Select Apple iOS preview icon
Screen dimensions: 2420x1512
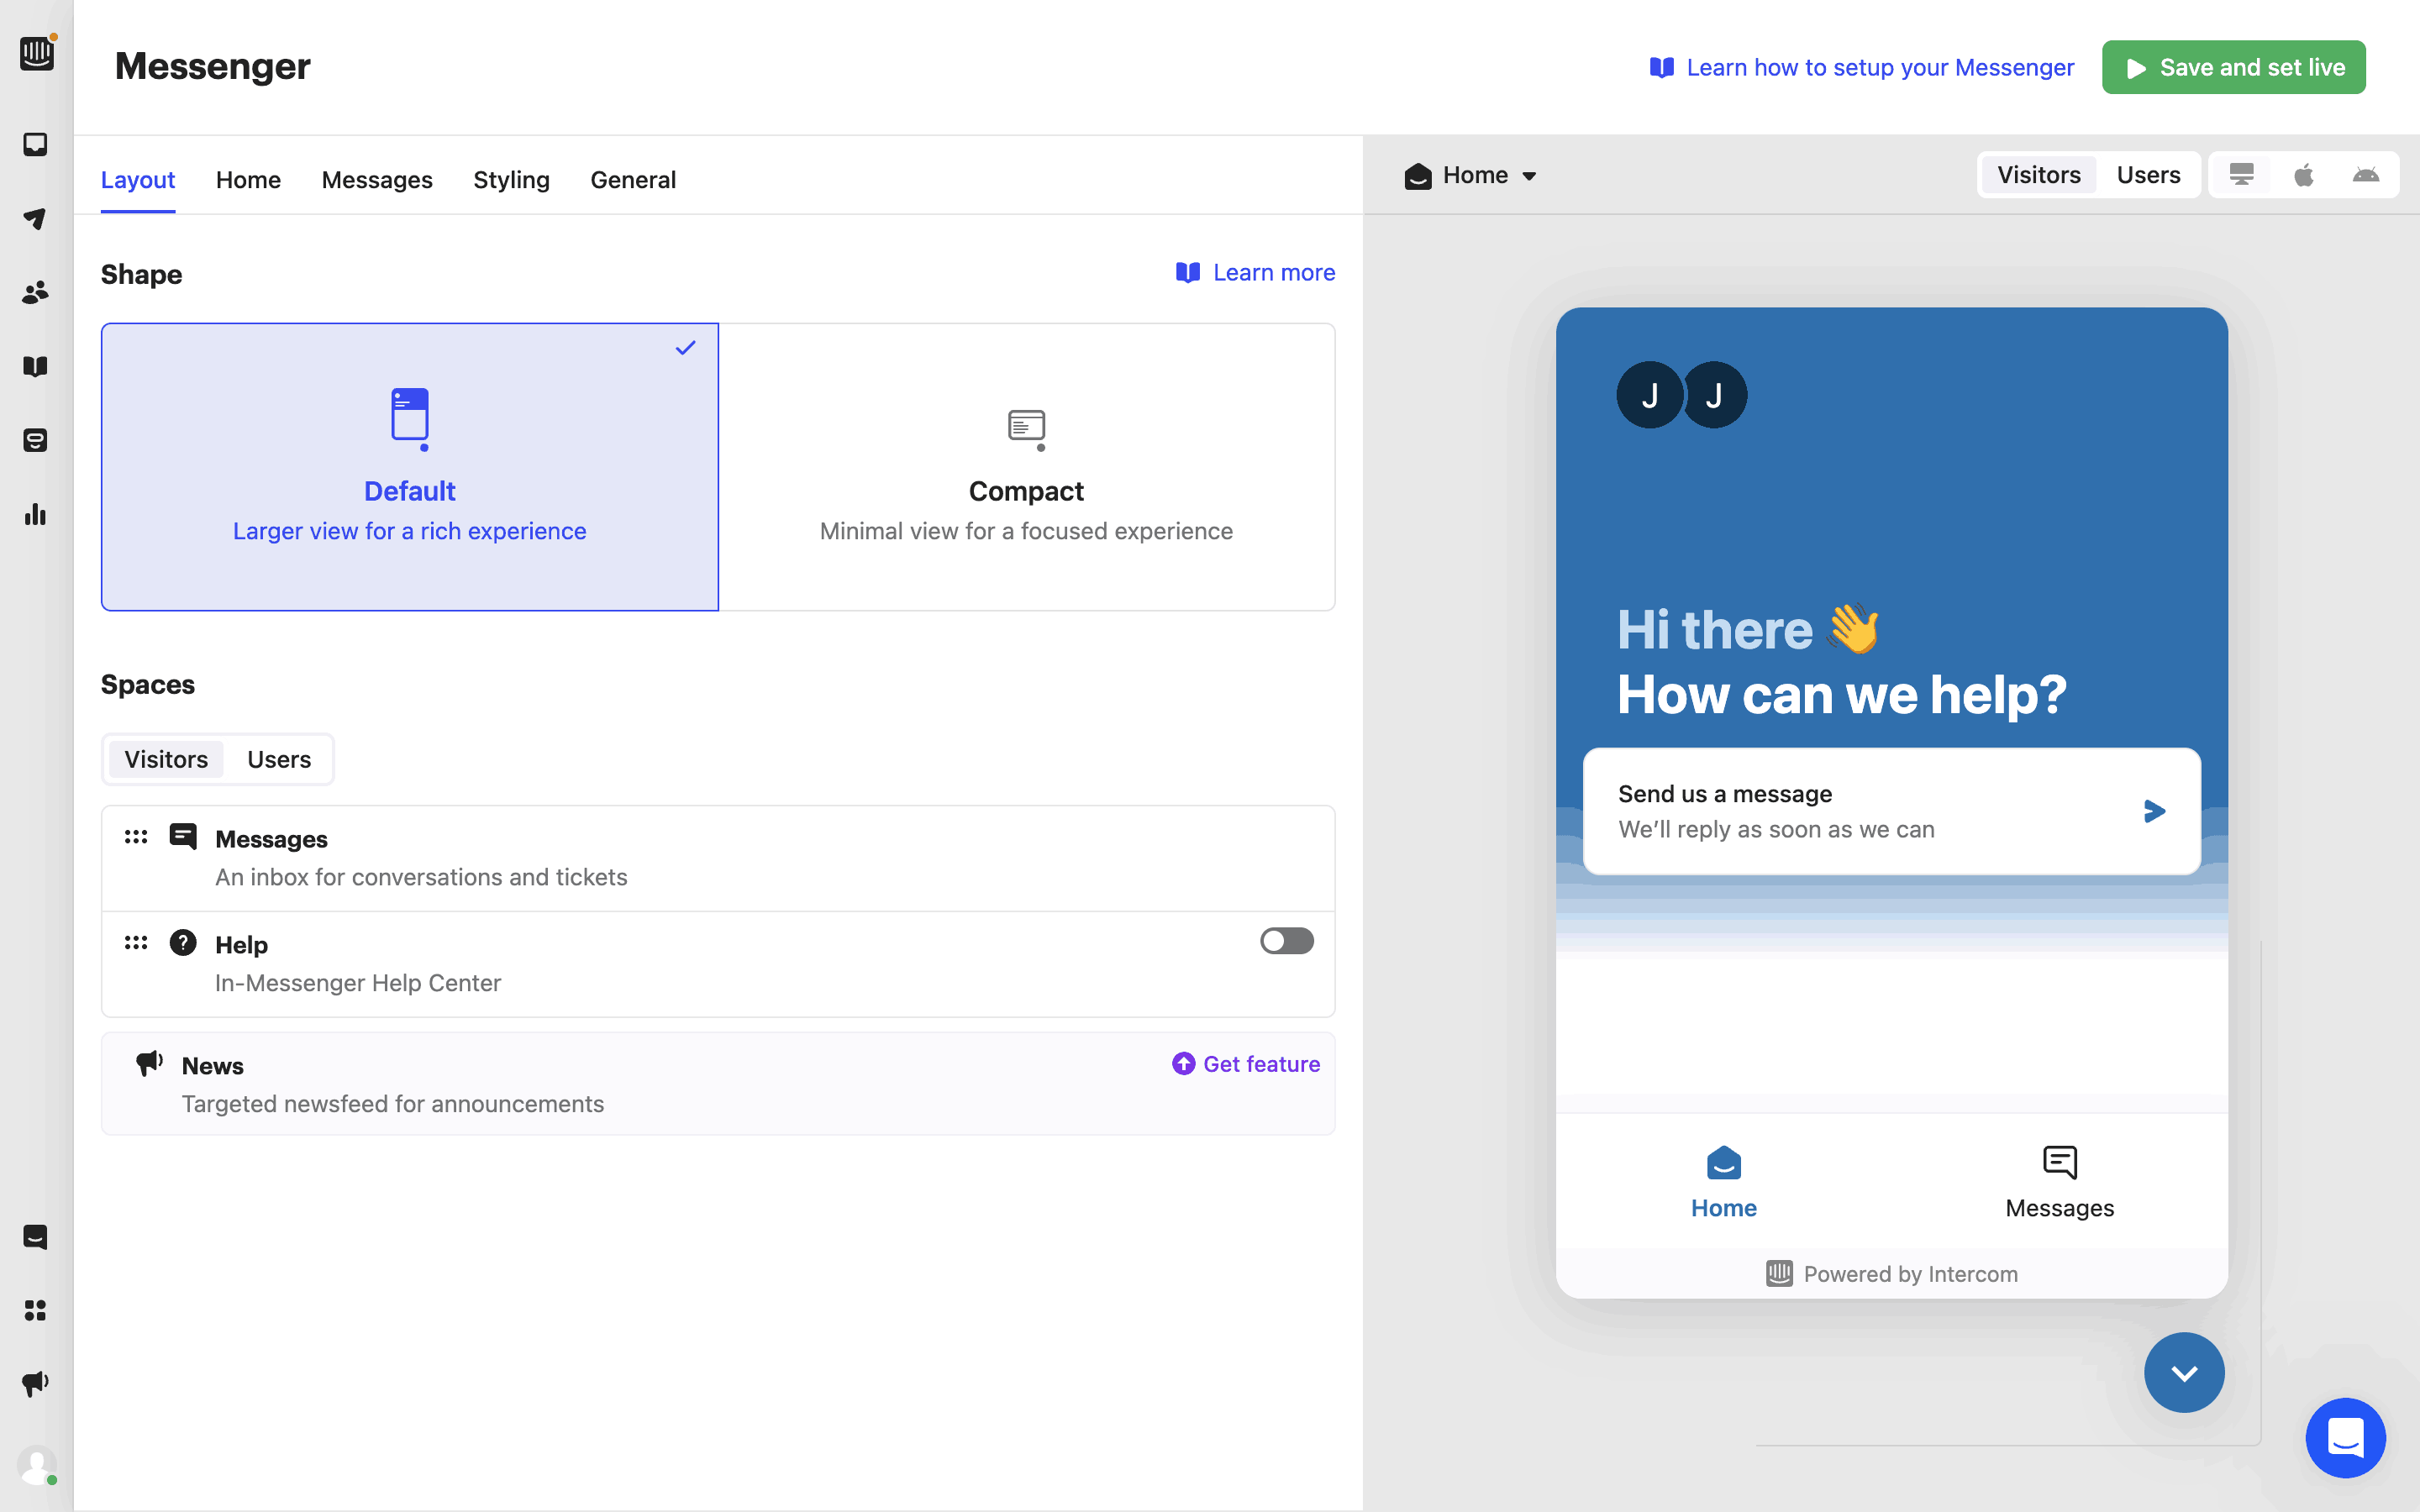coord(2304,175)
